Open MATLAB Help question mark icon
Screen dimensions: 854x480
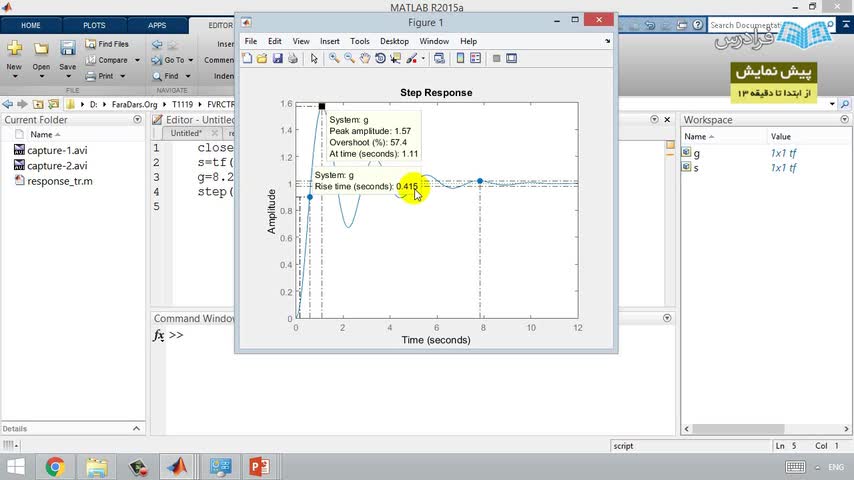point(698,25)
